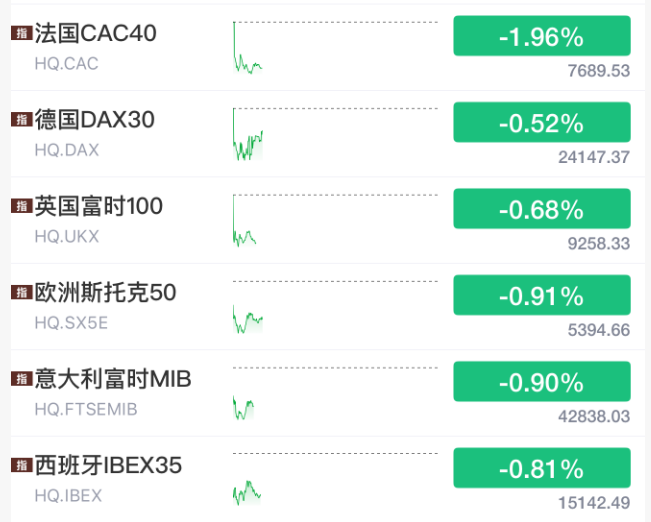This screenshot has height=522, width=651.
Task: Tap the -0.90% change button
Action: coord(541,381)
